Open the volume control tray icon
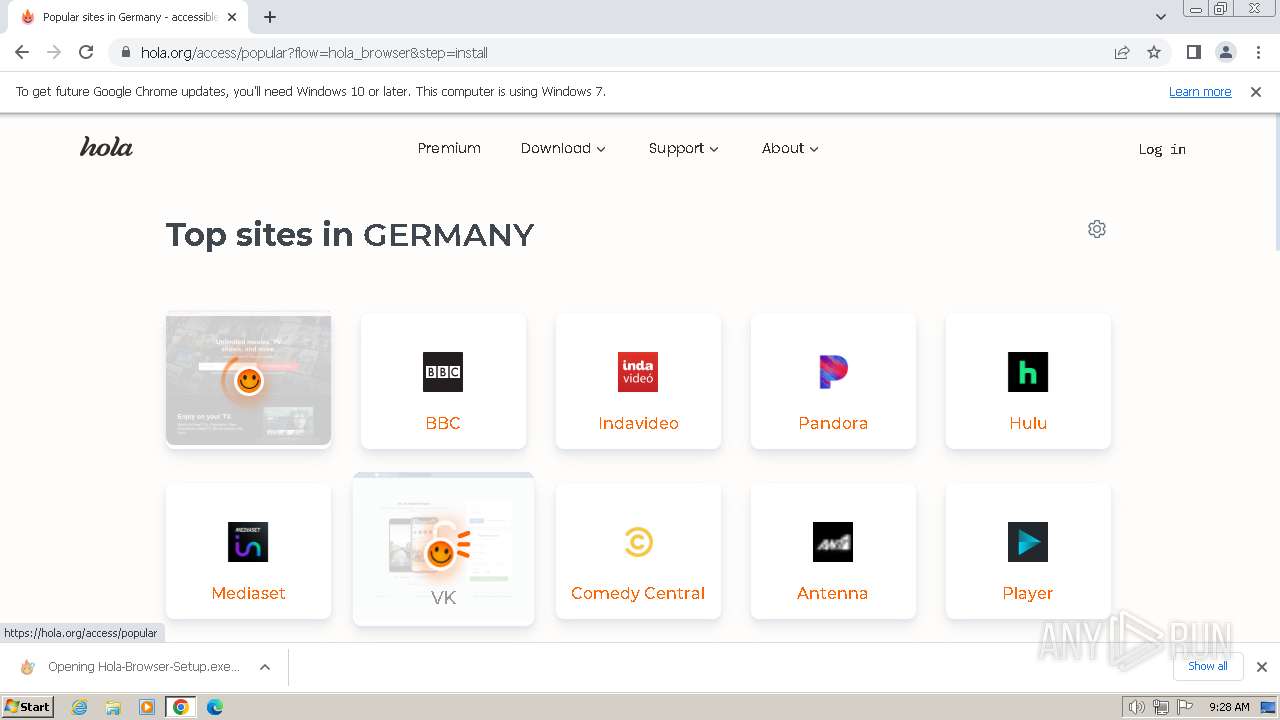 pos(1137,707)
